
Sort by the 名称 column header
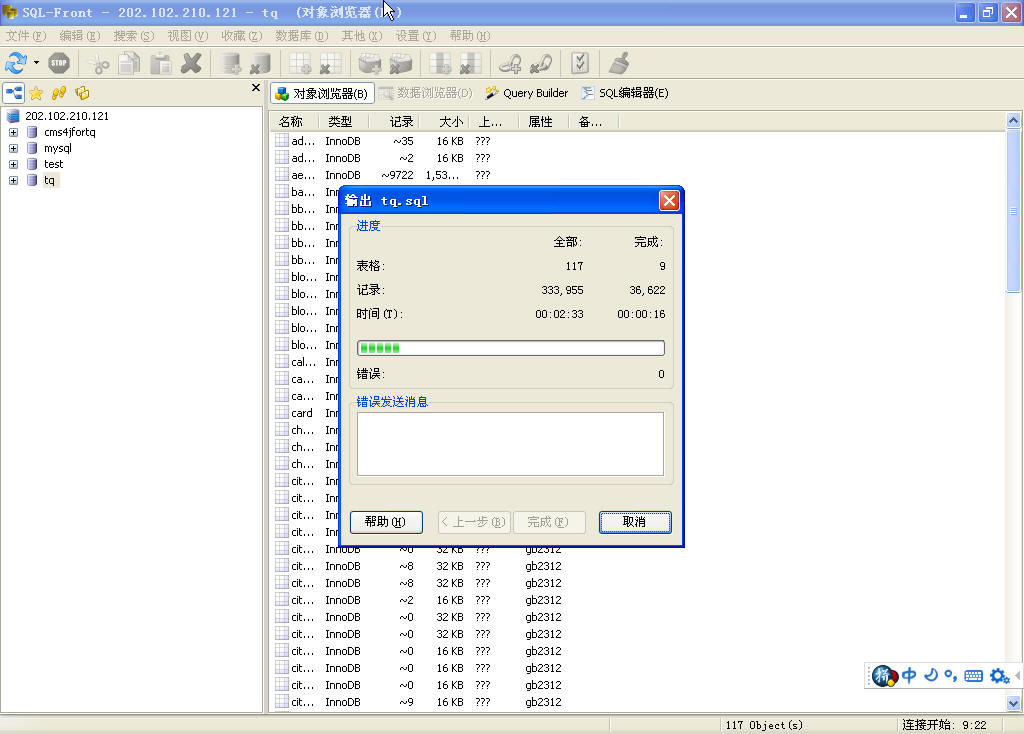(294, 121)
